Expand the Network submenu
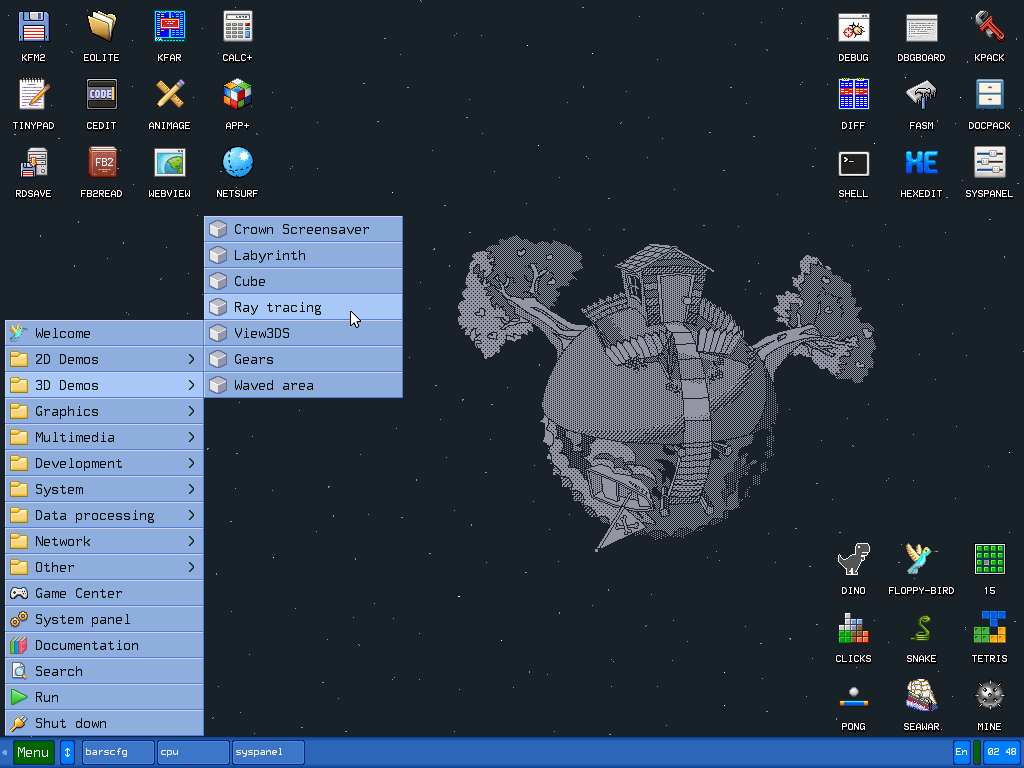Image resolution: width=1024 pixels, height=768 pixels. 104,541
